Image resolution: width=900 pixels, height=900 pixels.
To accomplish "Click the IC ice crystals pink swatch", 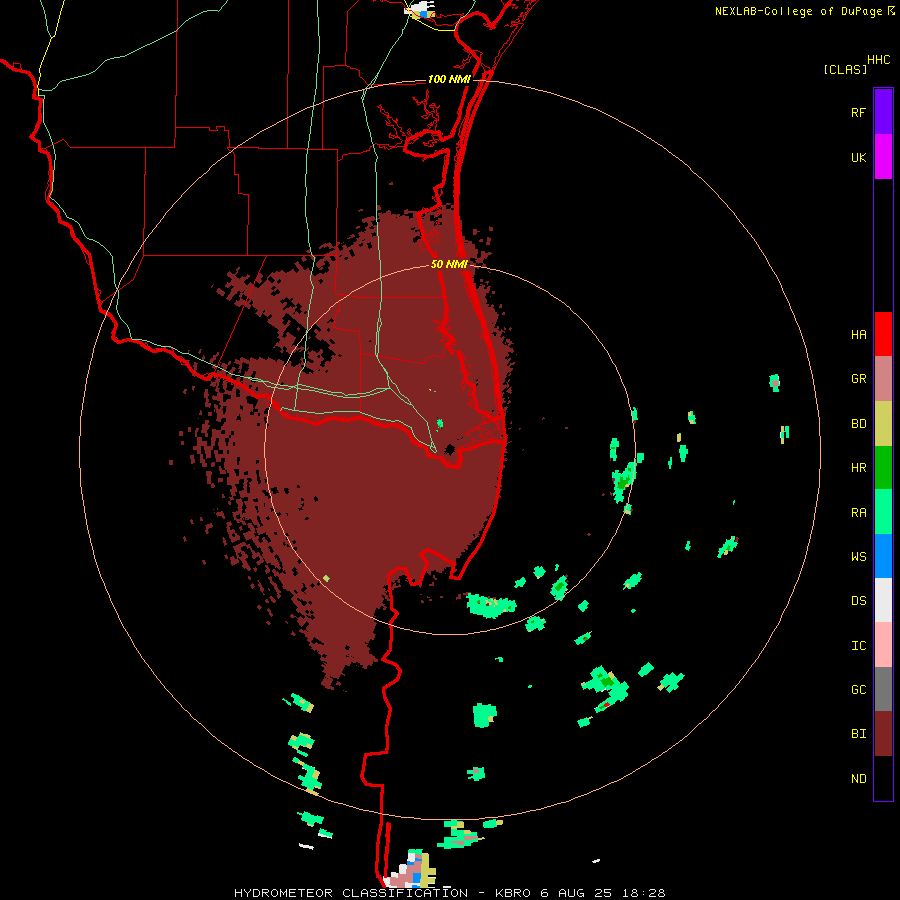I will click(x=883, y=645).
